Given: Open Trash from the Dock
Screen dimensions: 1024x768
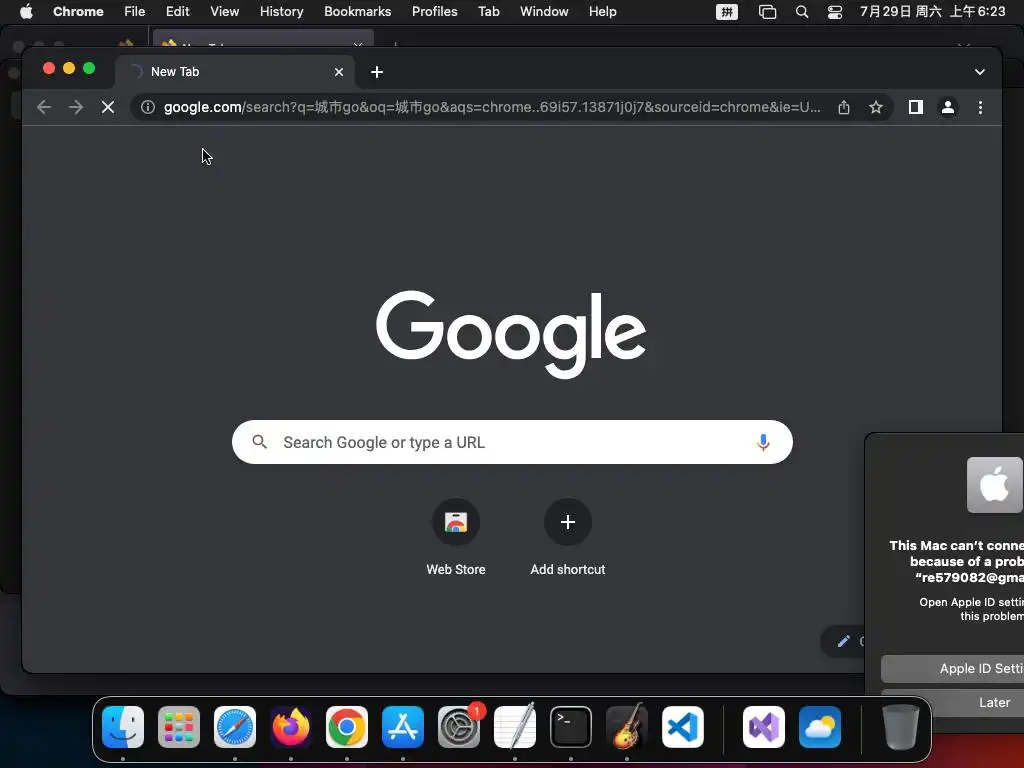Looking at the screenshot, I should [x=901, y=727].
